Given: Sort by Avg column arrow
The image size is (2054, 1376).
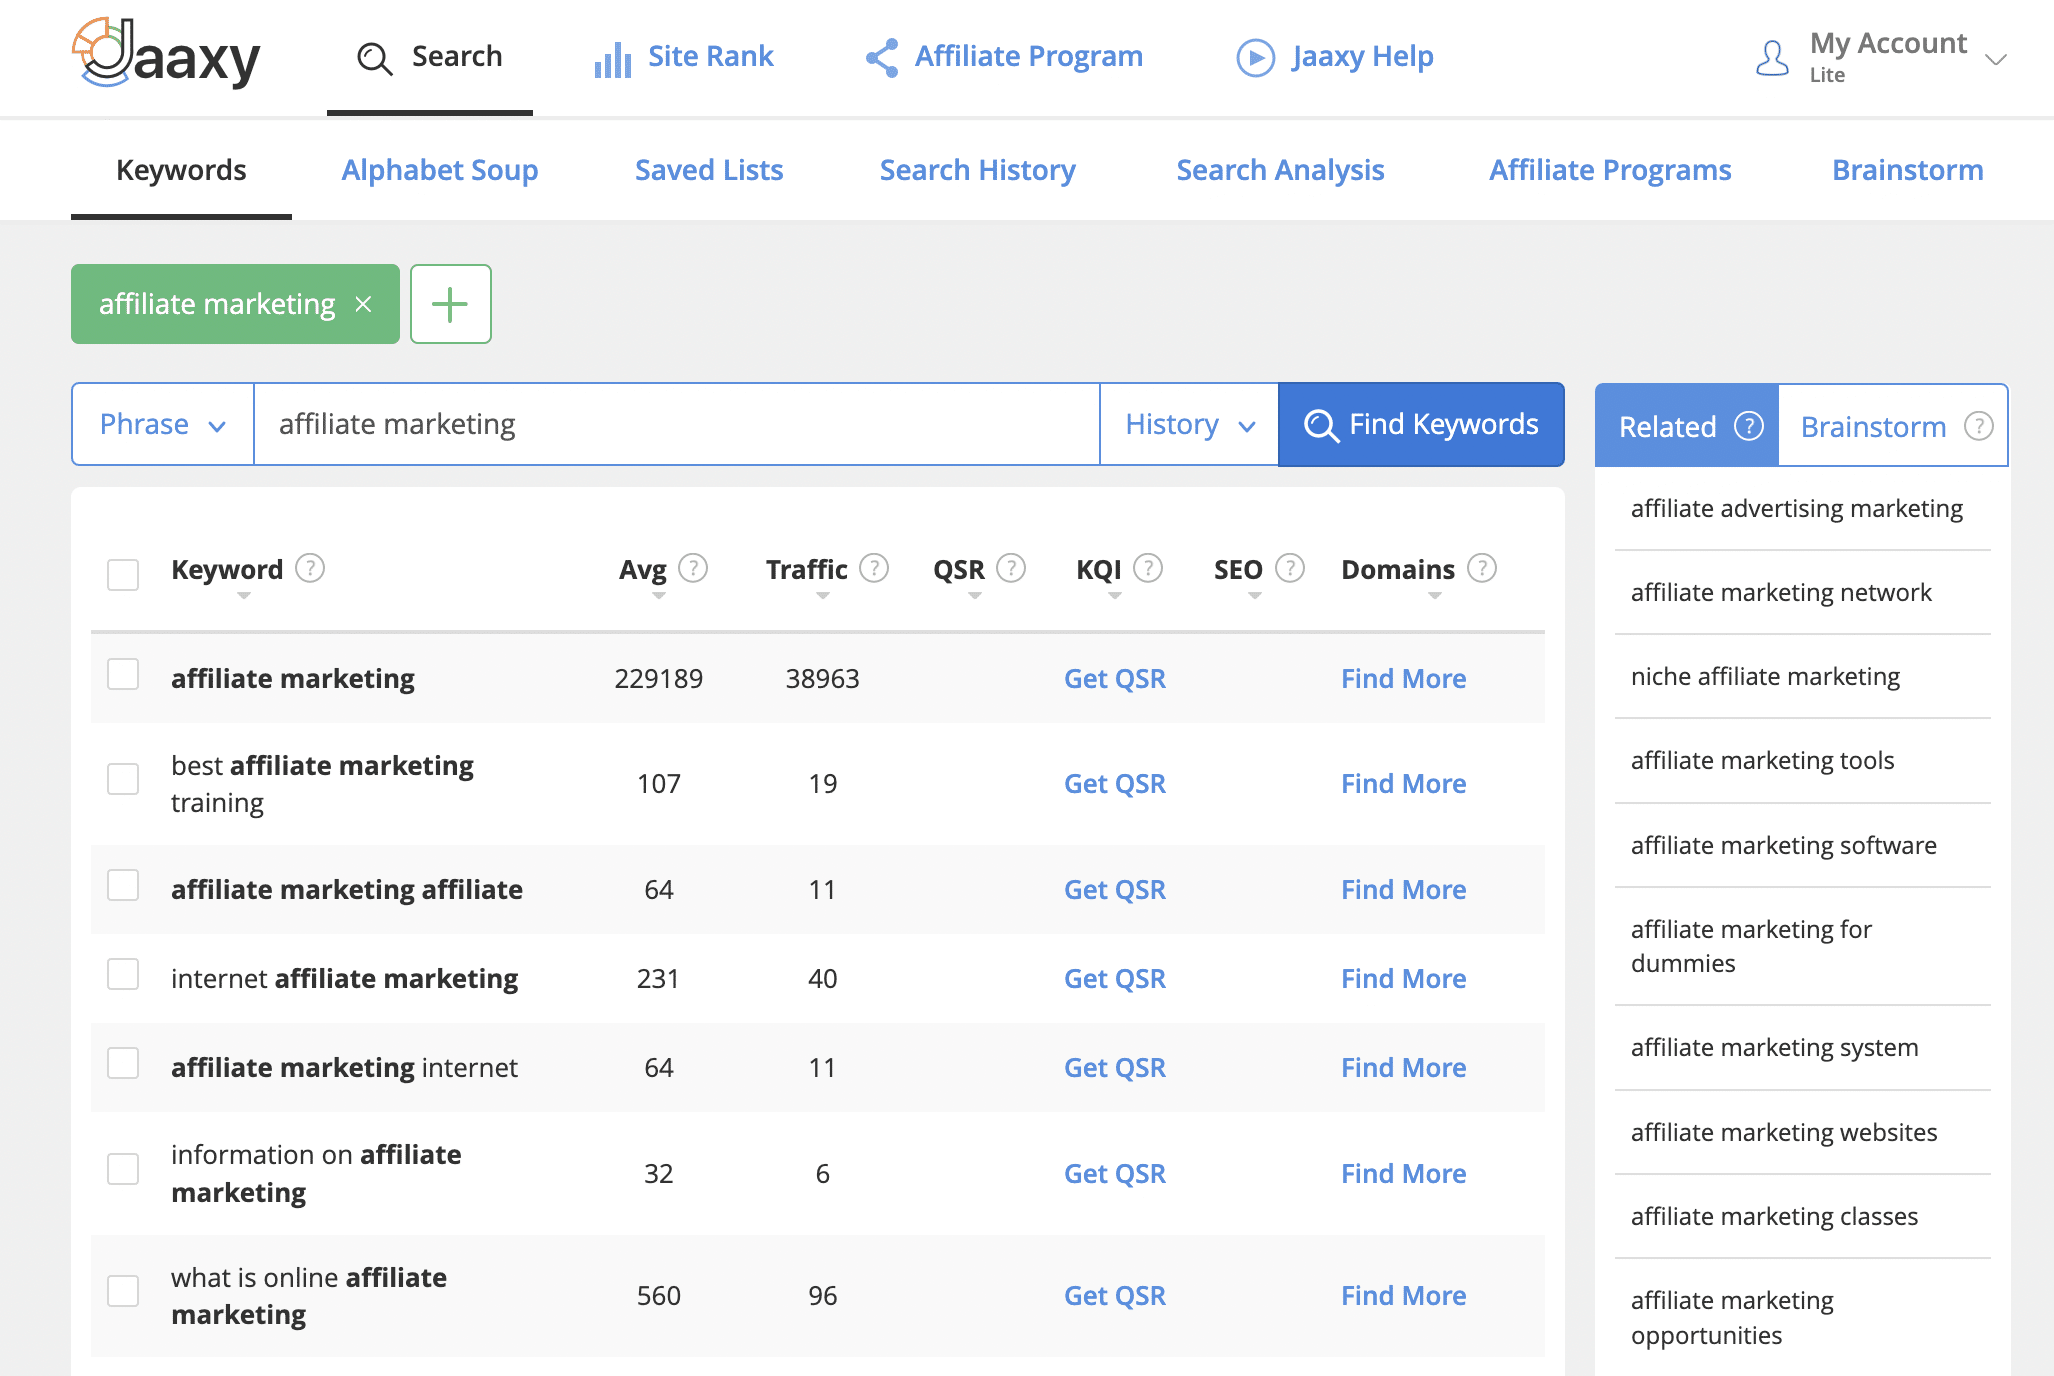Looking at the screenshot, I should pos(659,596).
